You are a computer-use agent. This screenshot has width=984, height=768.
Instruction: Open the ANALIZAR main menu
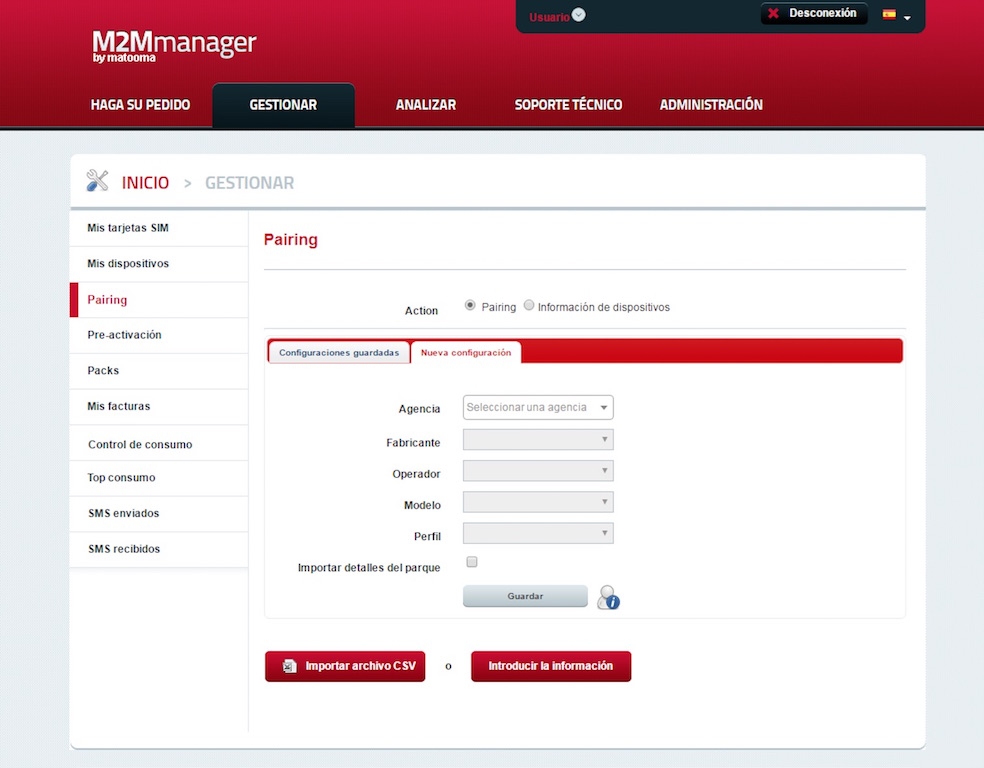click(425, 105)
